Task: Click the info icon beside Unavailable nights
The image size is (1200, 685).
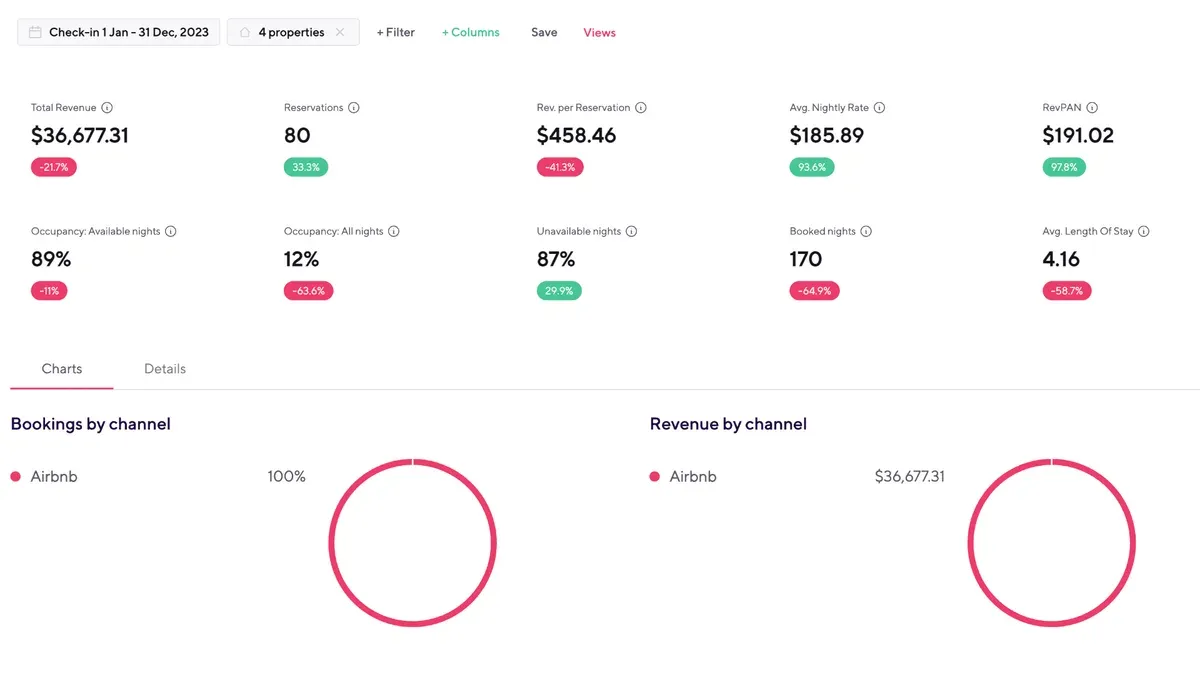Action: (632, 232)
